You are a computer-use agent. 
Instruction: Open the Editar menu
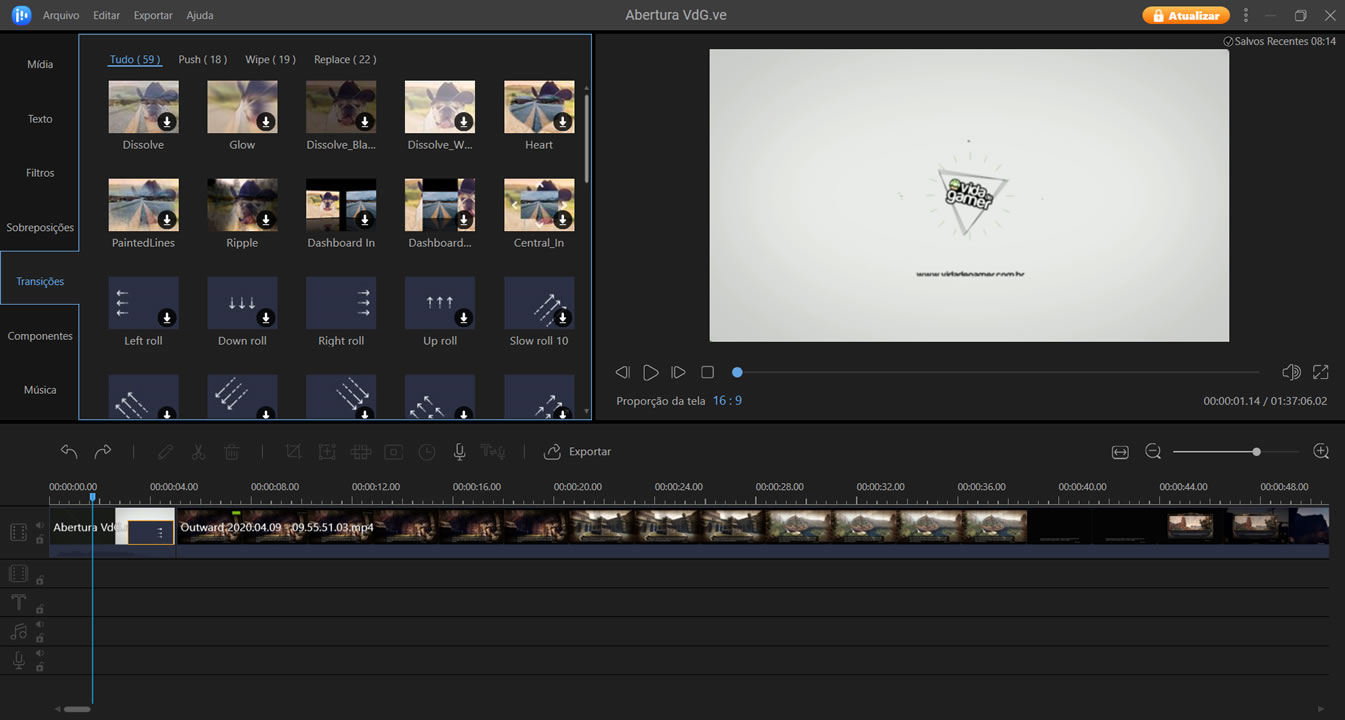tap(106, 16)
